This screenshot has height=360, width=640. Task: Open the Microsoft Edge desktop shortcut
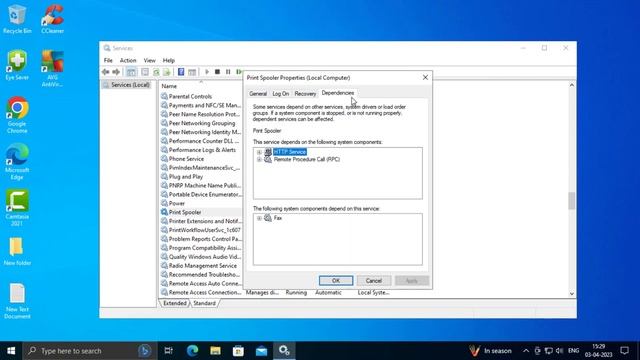point(17,162)
